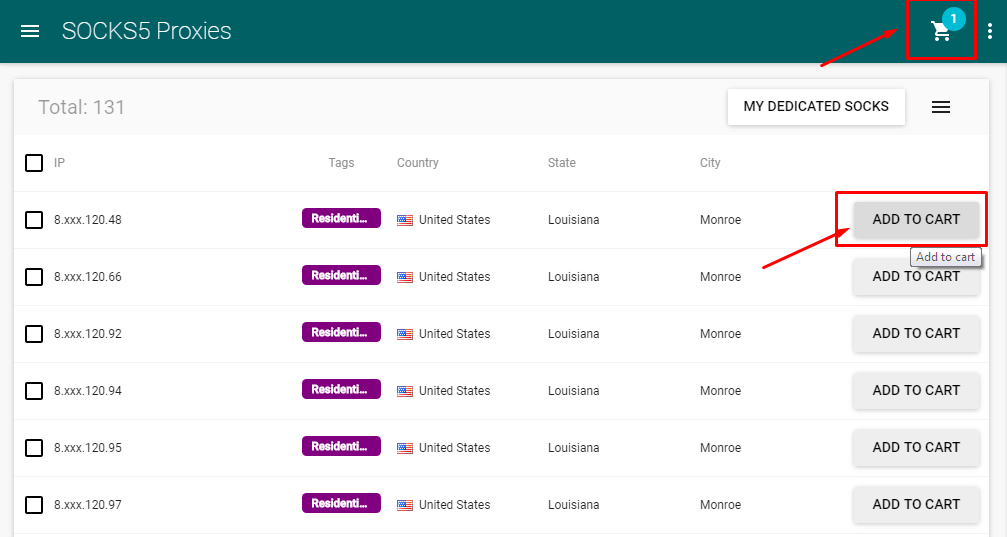Open the hamburger navigation menu
Image resolution: width=1007 pixels, height=537 pixels.
point(30,31)
